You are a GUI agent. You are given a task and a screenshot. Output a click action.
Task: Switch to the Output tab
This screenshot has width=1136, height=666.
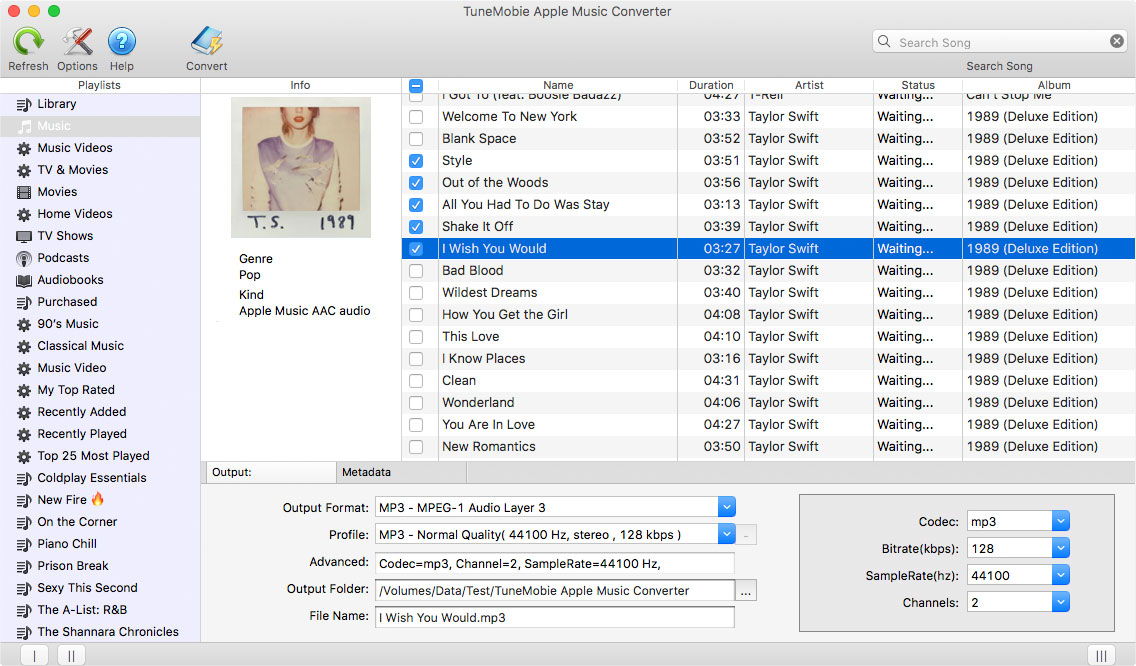click(271, 473)
